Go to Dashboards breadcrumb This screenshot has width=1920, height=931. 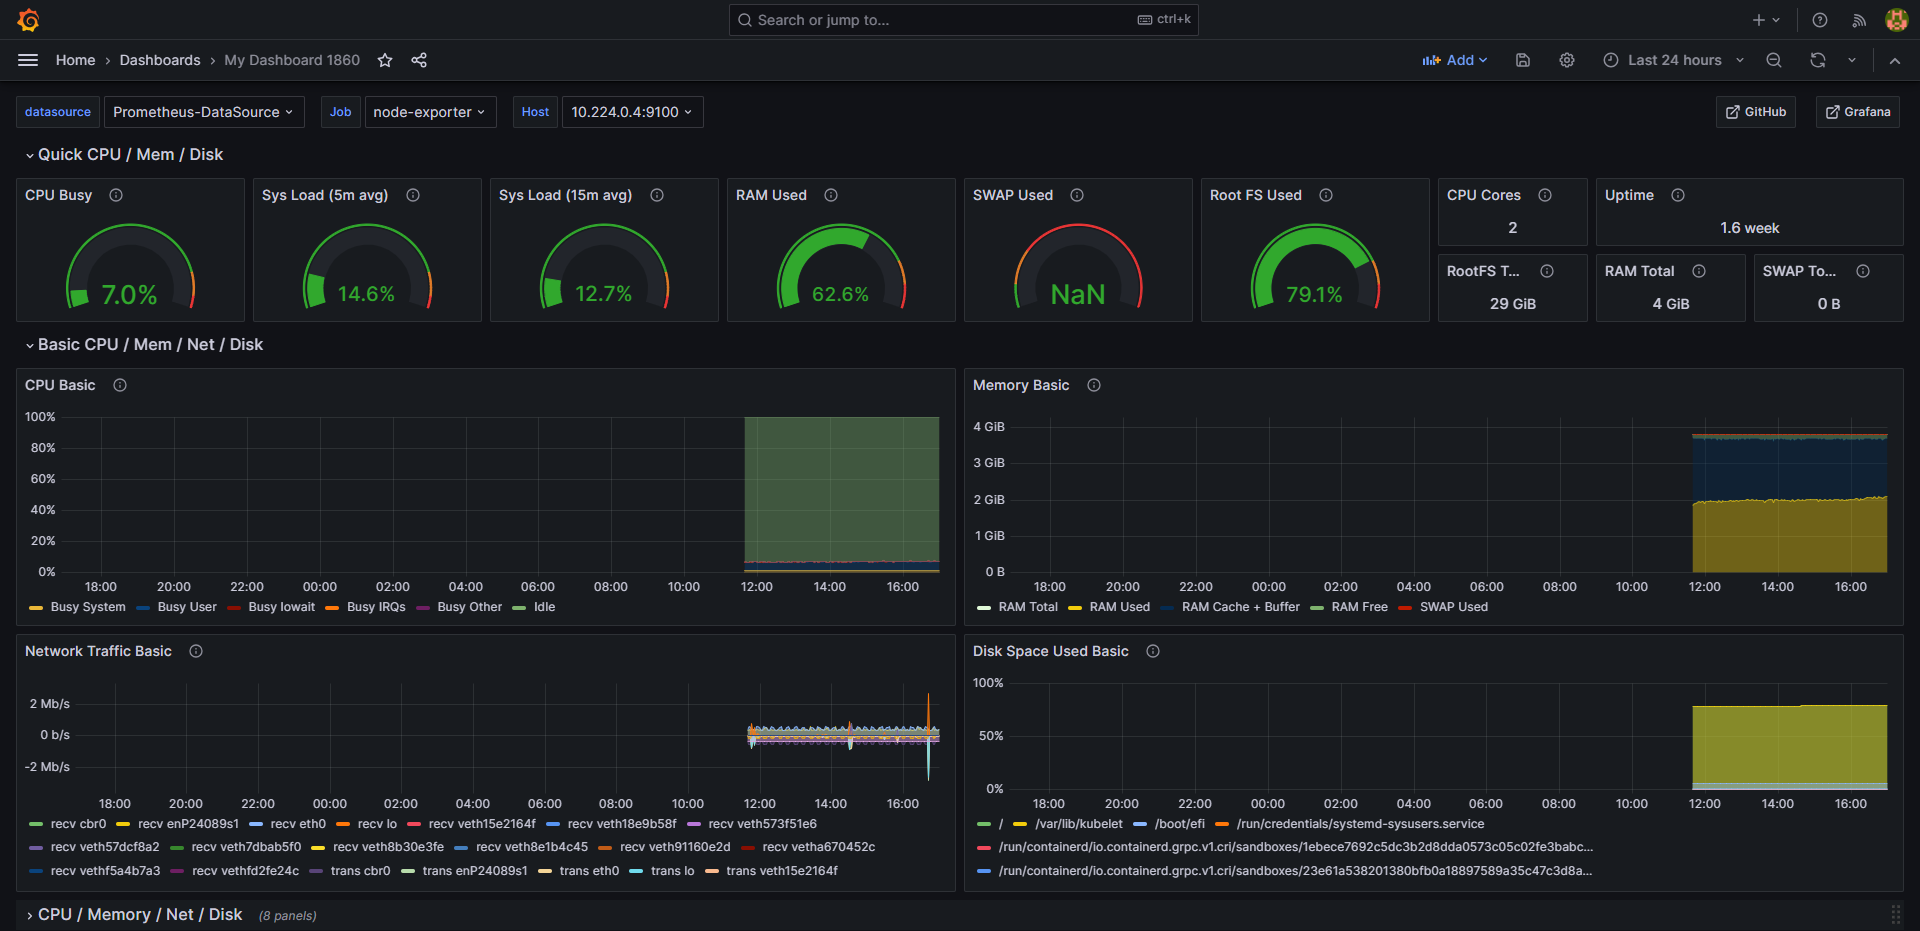tap(160, 60)
